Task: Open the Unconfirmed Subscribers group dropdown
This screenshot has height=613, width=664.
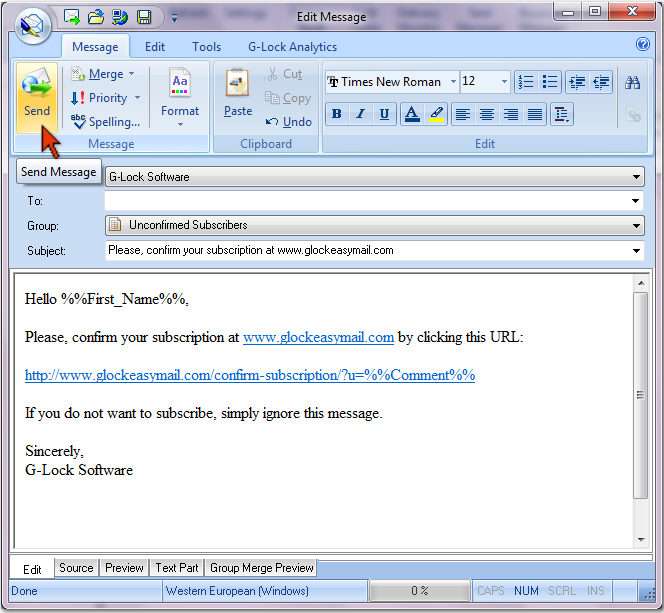Action: (x=374, y=225)
